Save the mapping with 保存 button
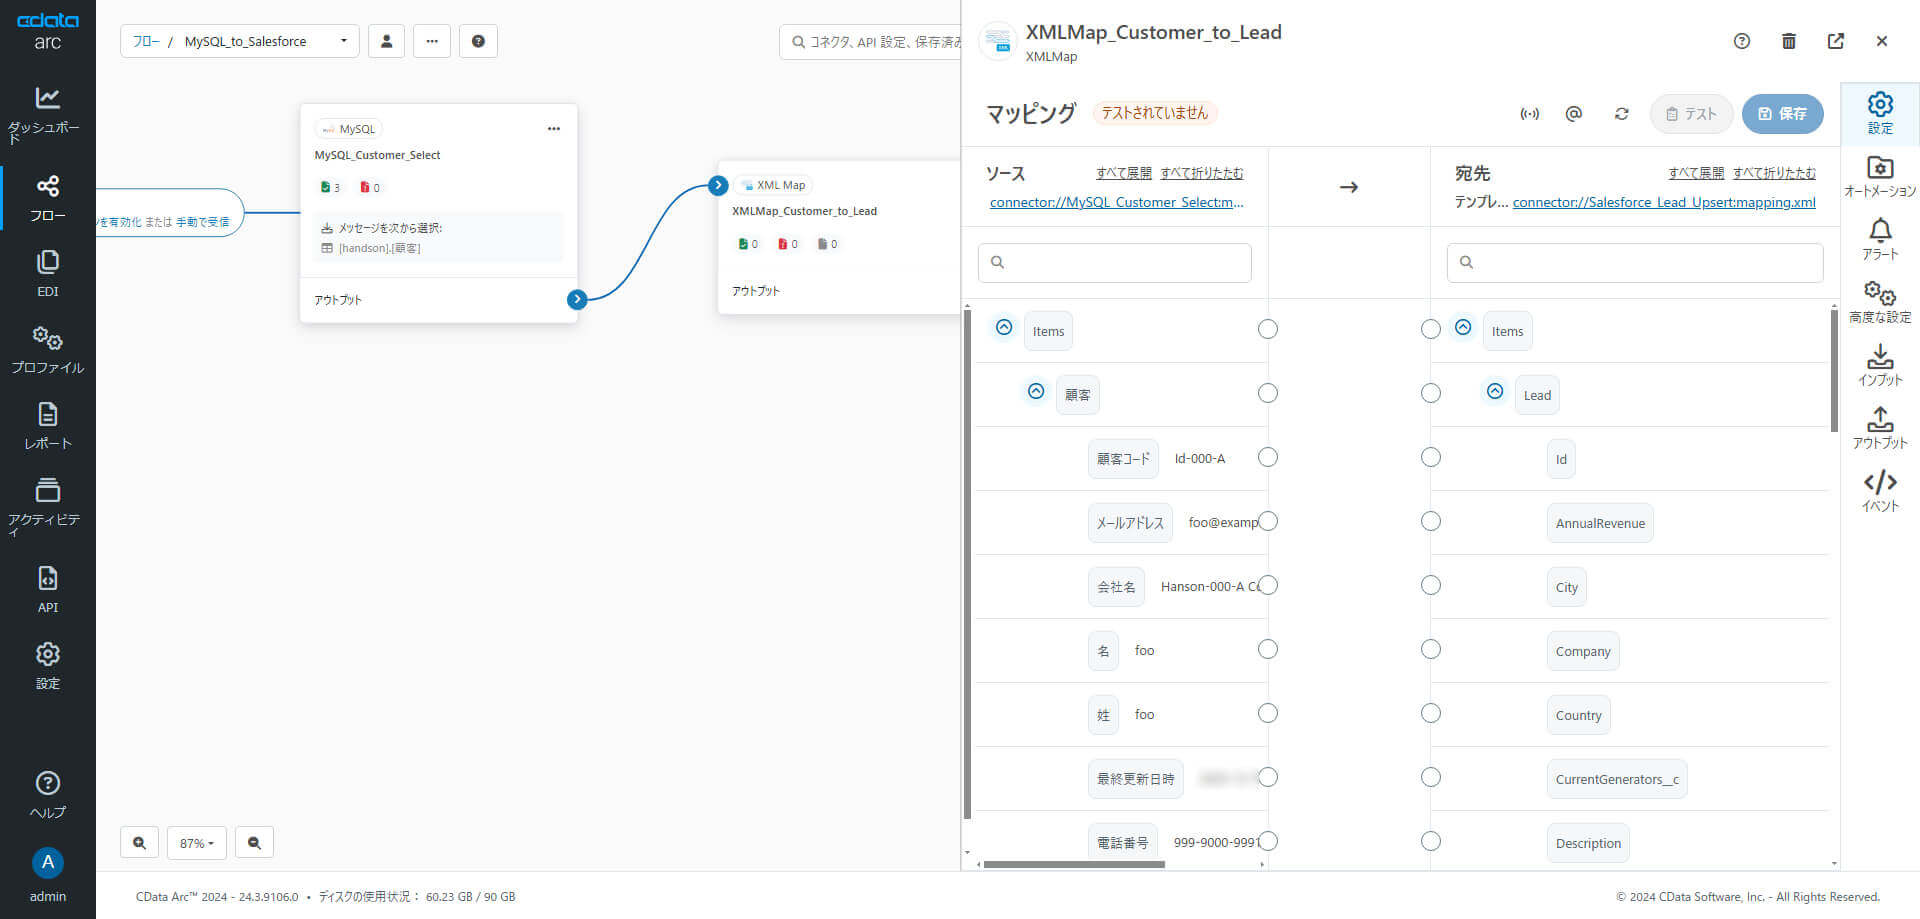The height and width of the screenshot is (919, 1920). pyautogui.click(x=1782, y=114)
